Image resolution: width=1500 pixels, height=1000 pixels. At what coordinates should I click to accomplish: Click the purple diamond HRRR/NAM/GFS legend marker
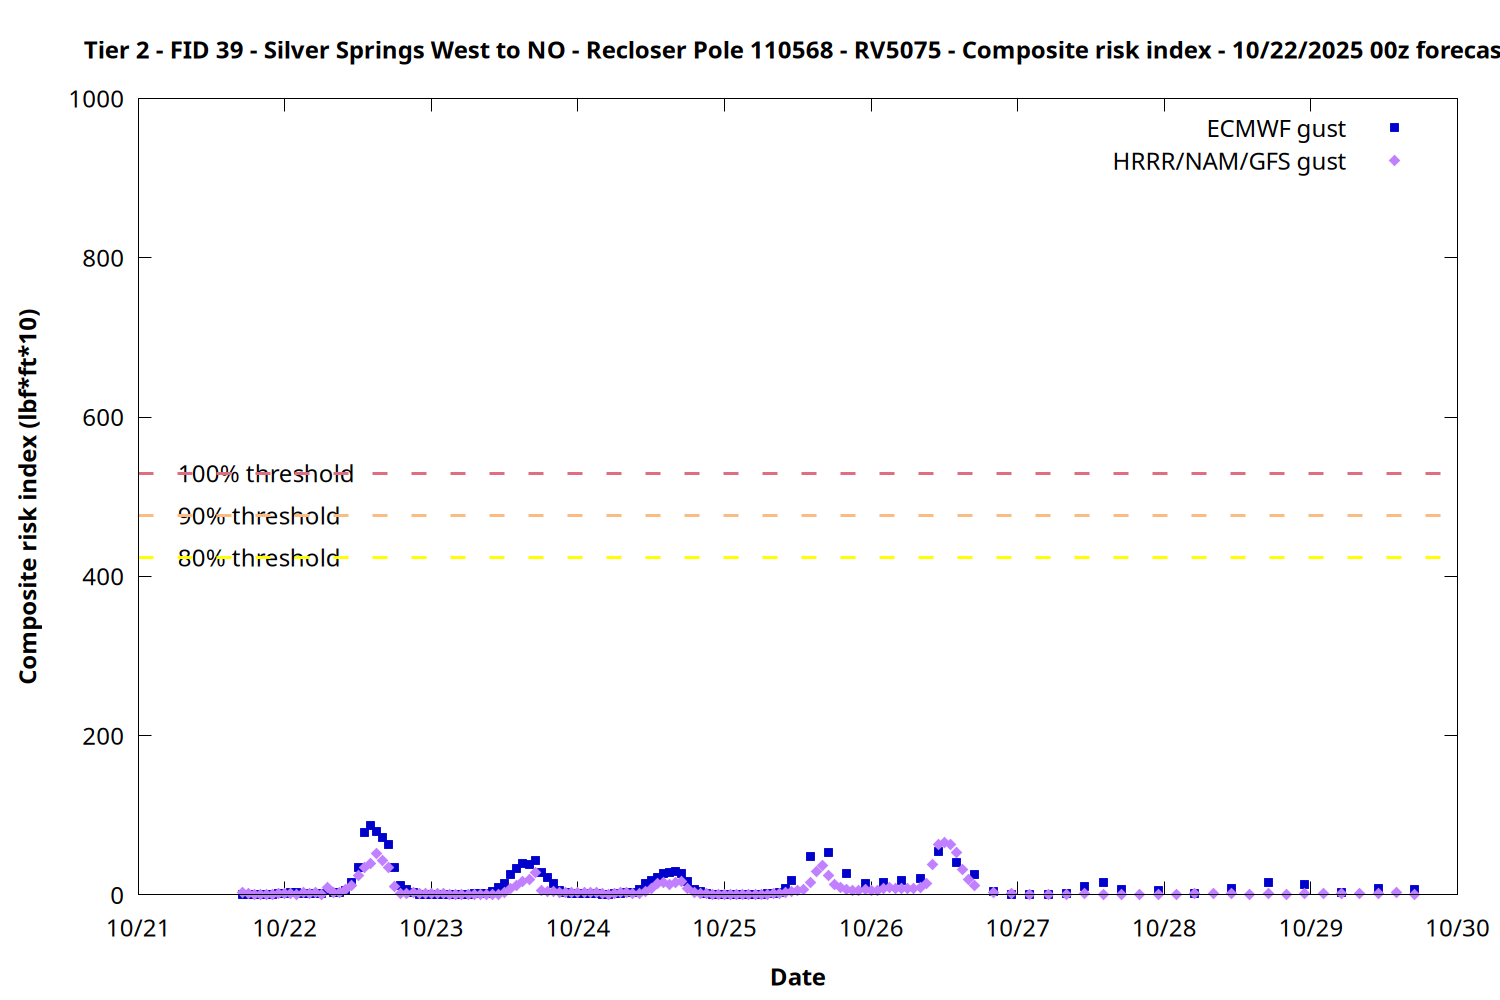click(1394, 161)
